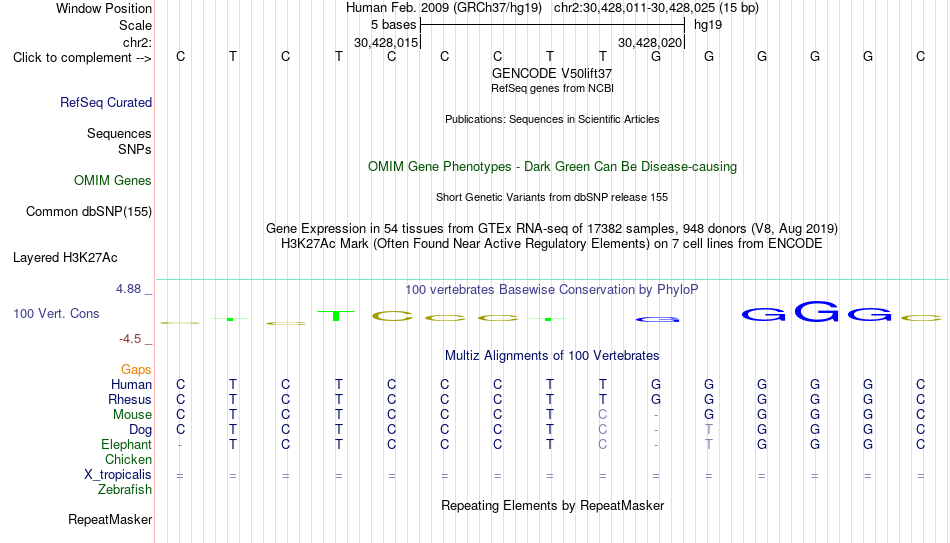Image resolution: width=950 pixels, height=543 pixels.
Task: Click the GTEx Gene Expression track title
Action: 552,228
